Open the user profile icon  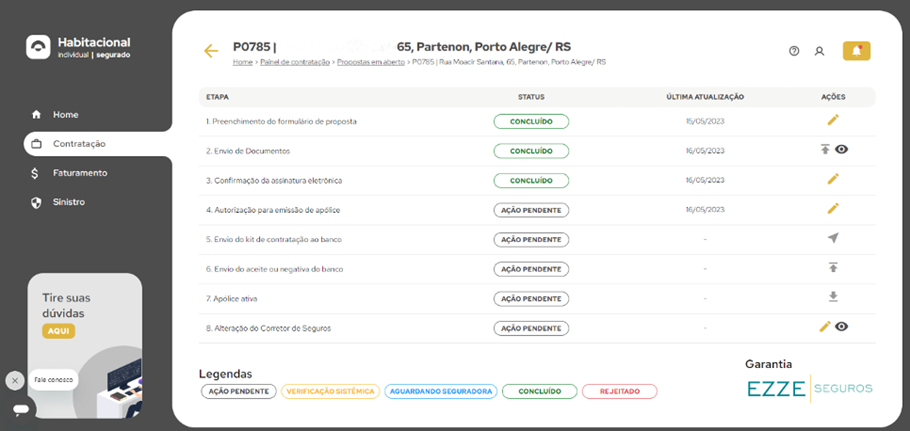click(x=819, y=51)
